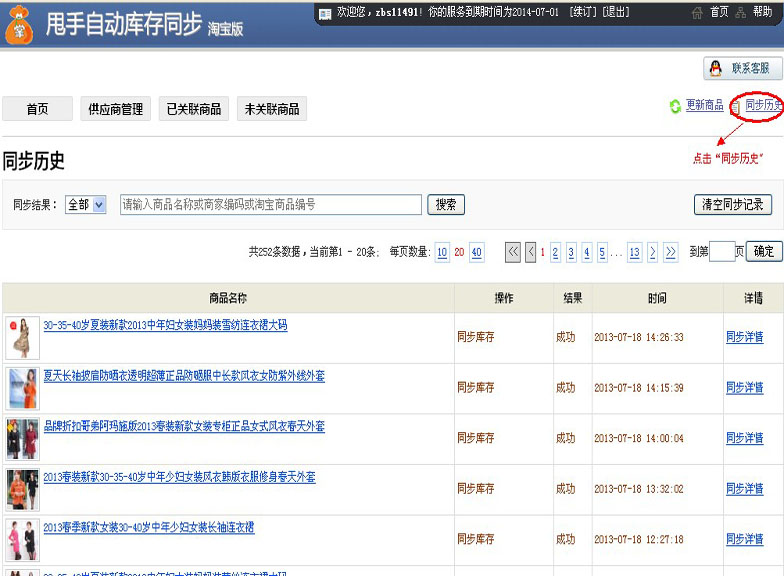Screen dimensions: 784x576
Task: Set page size to 40
Action: click(476, 252)
